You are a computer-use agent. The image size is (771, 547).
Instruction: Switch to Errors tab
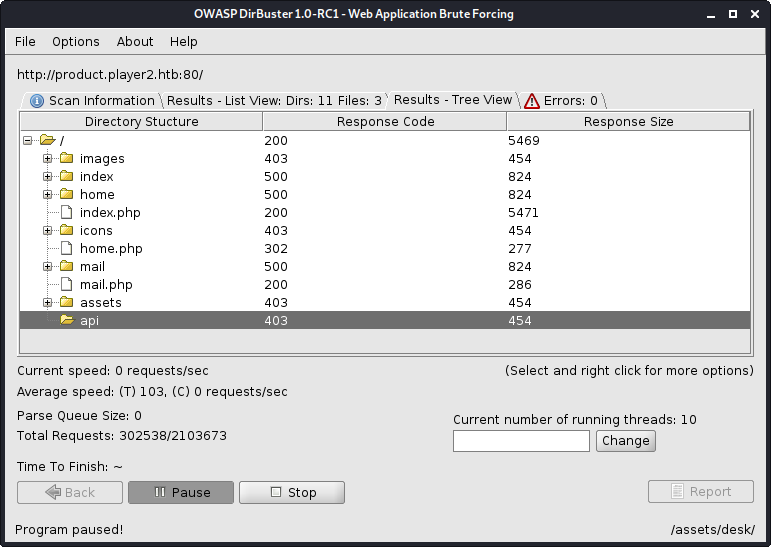[562, 100]
